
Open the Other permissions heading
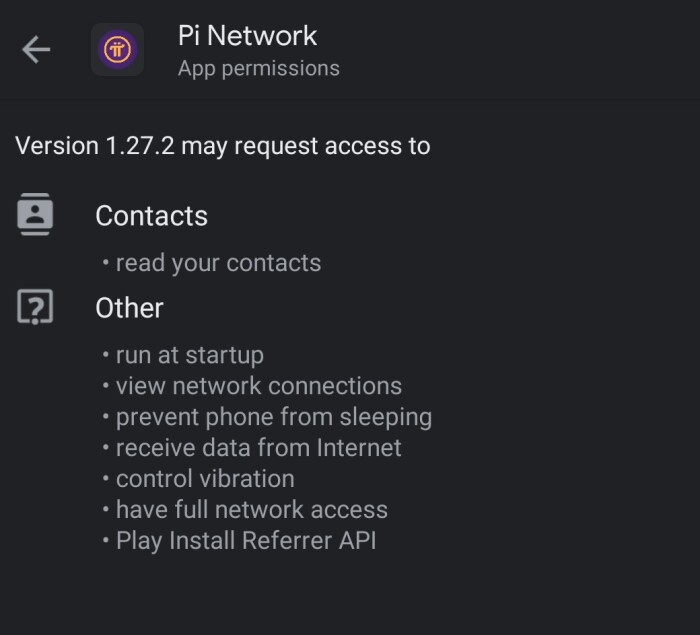click(x=129, y=308)
